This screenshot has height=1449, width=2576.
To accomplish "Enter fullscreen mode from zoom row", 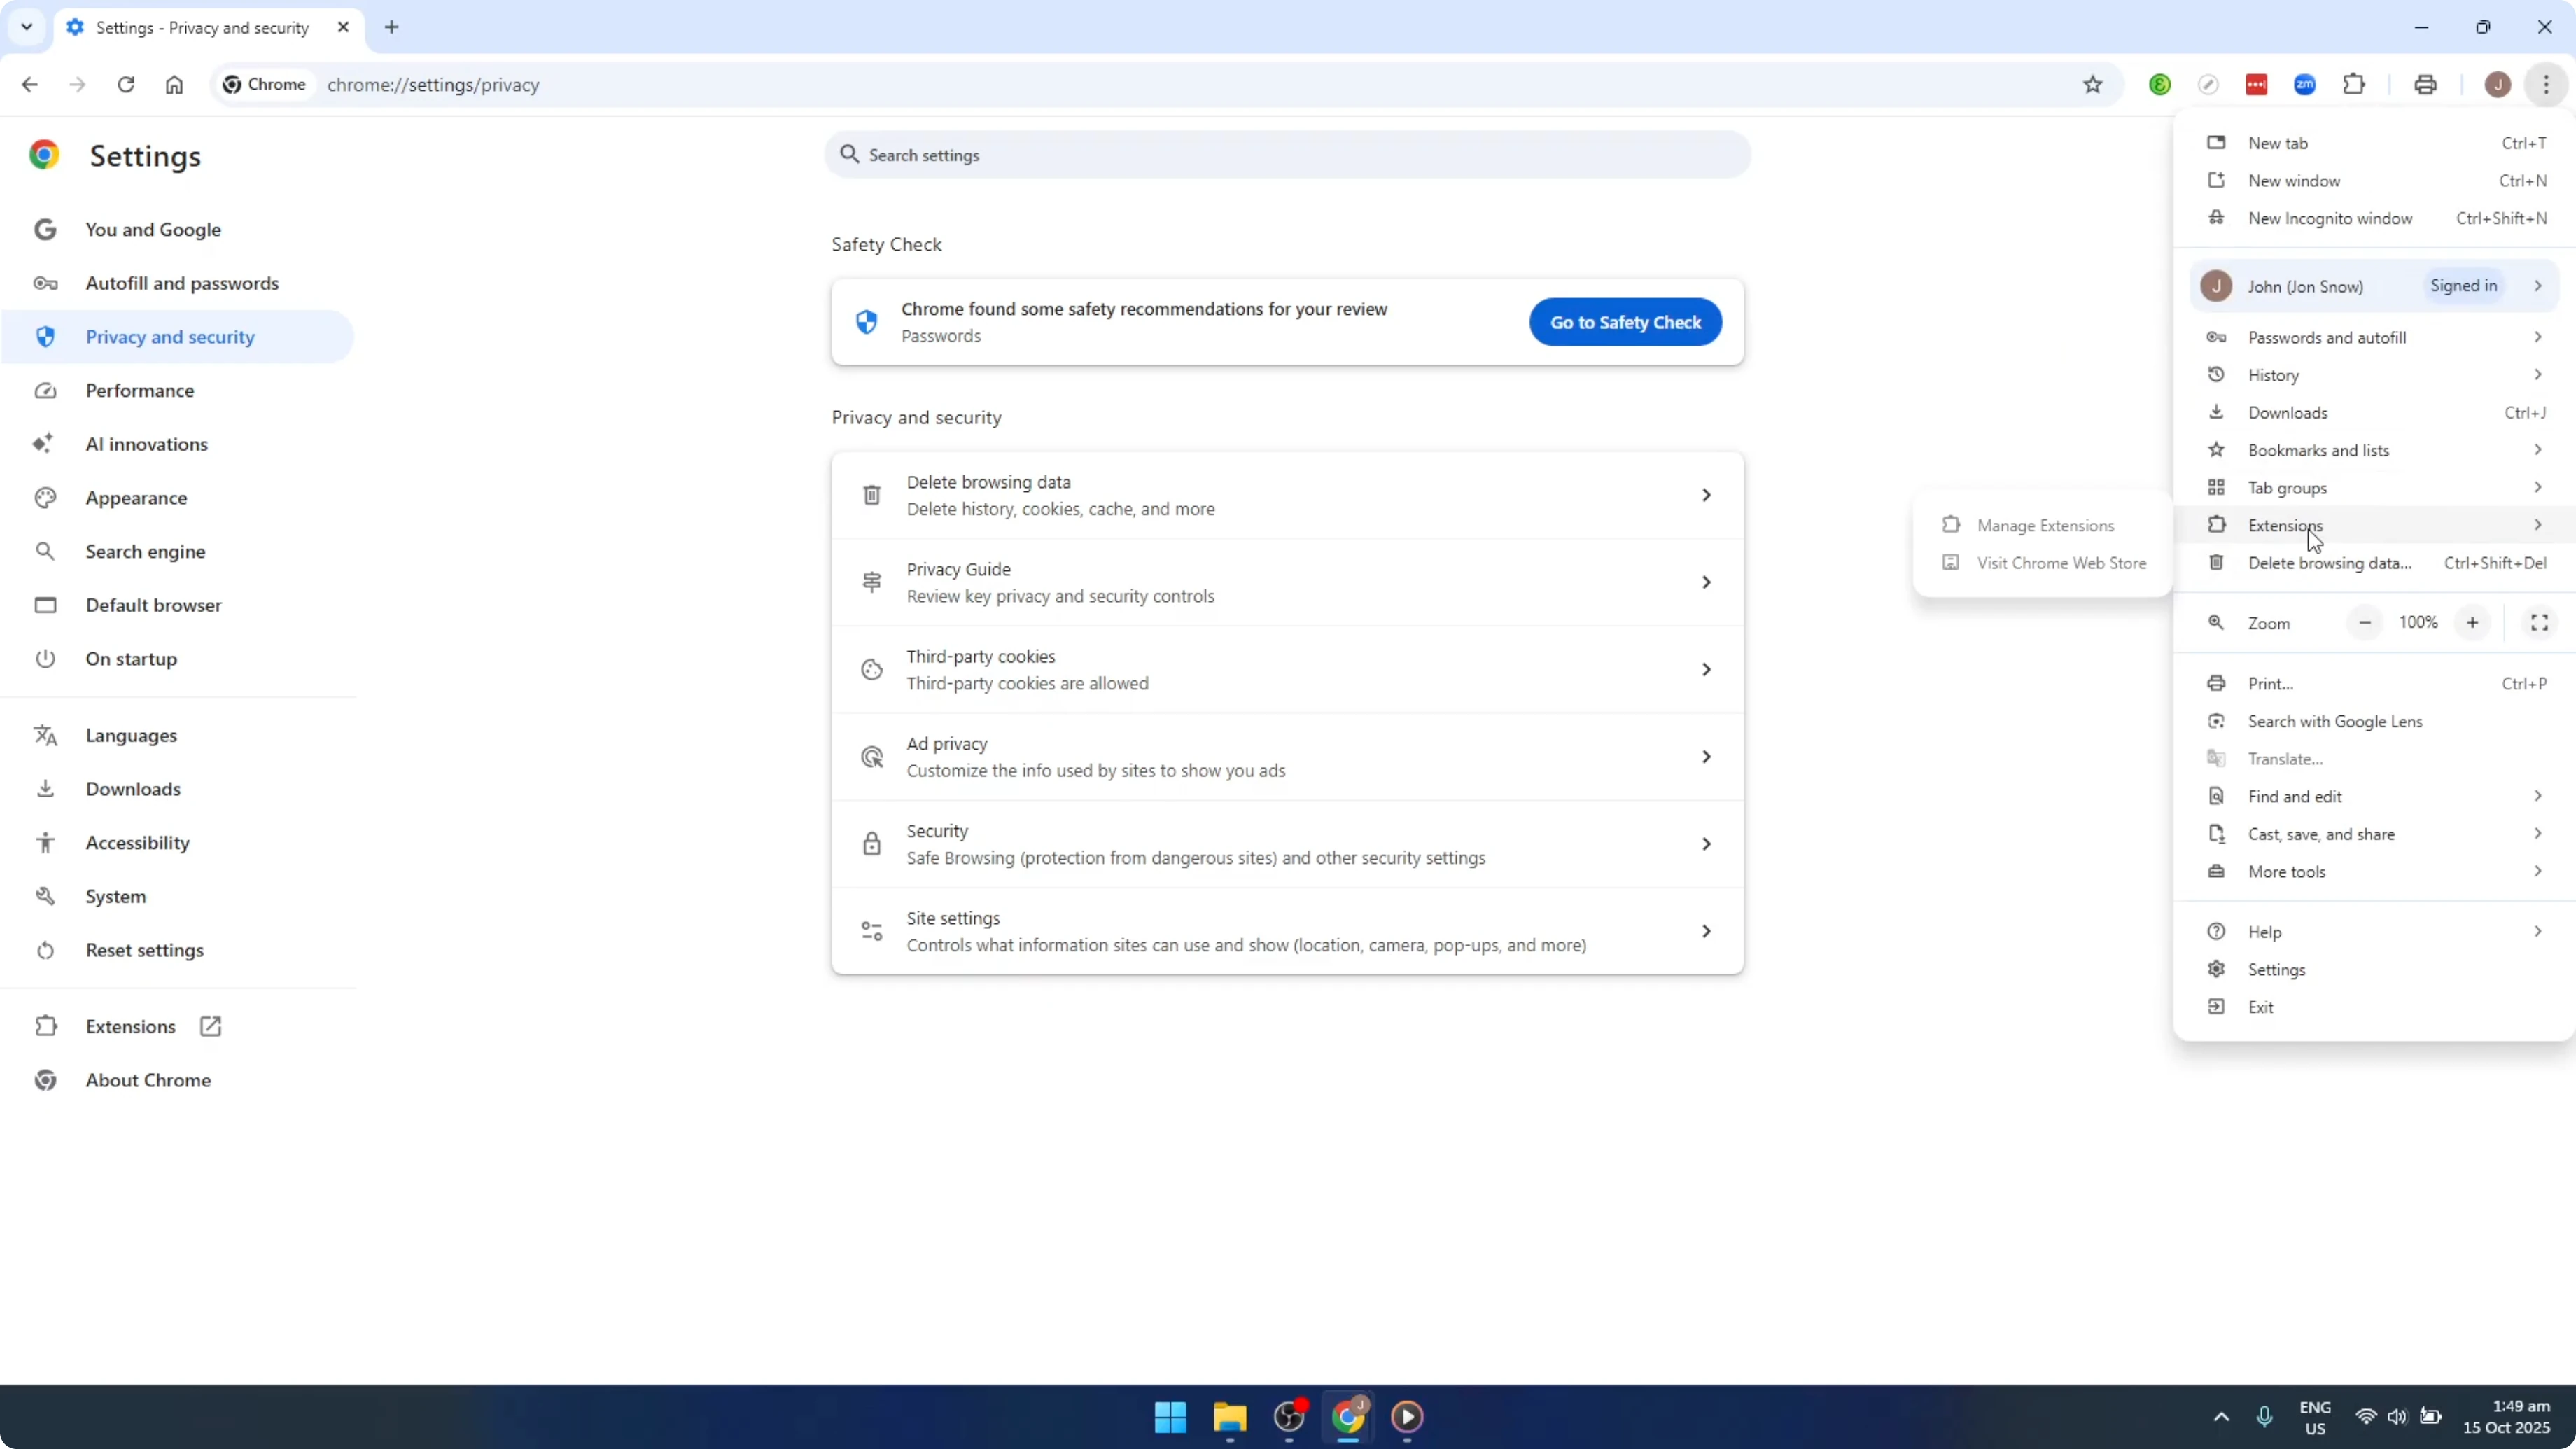I will tap(2539, 623).
